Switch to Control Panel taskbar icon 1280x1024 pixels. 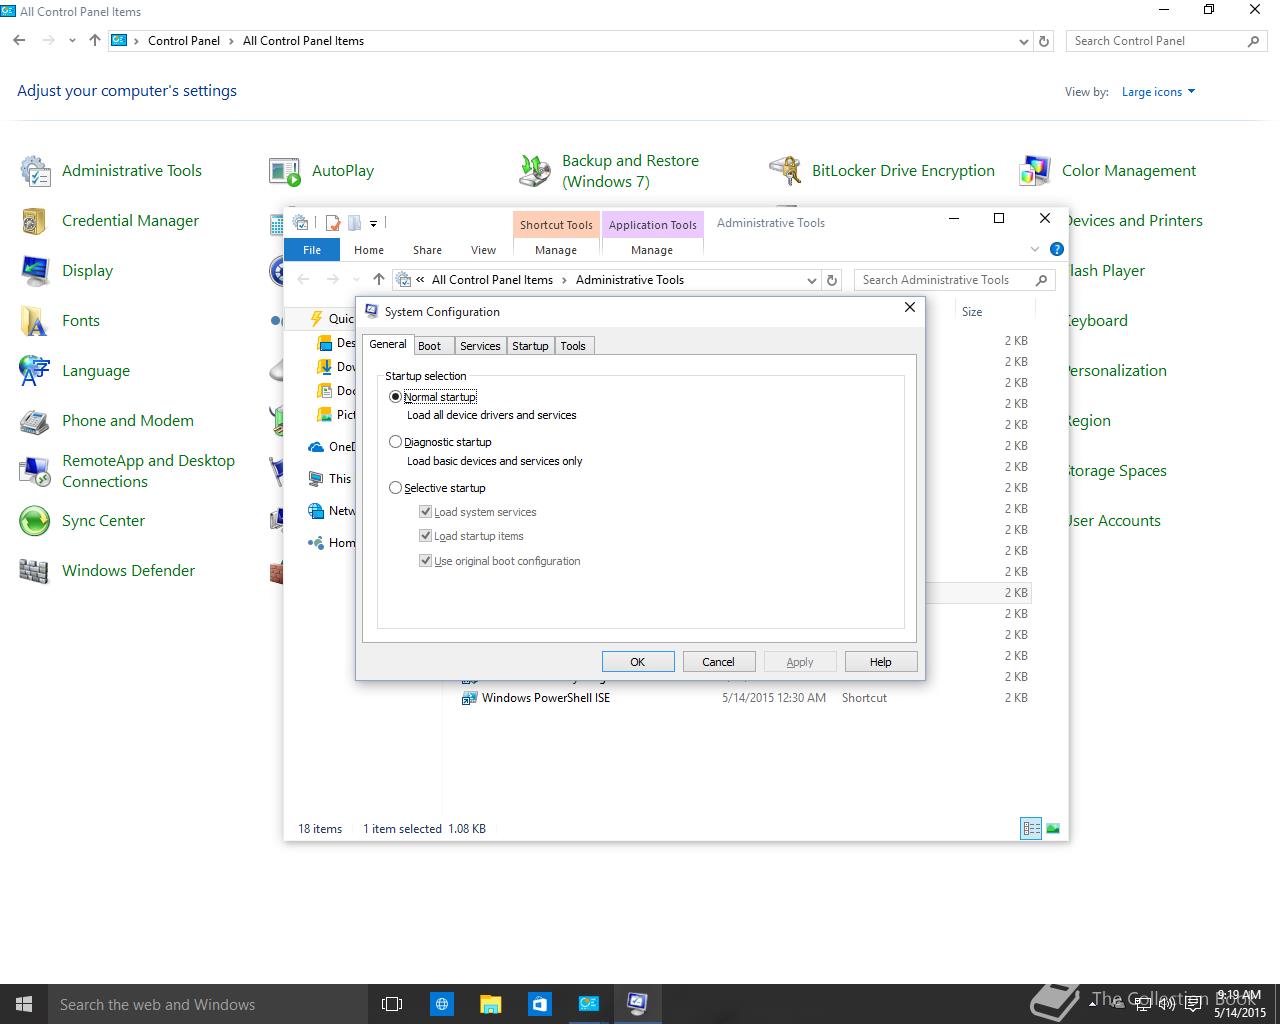click(x=588, y=1004)
